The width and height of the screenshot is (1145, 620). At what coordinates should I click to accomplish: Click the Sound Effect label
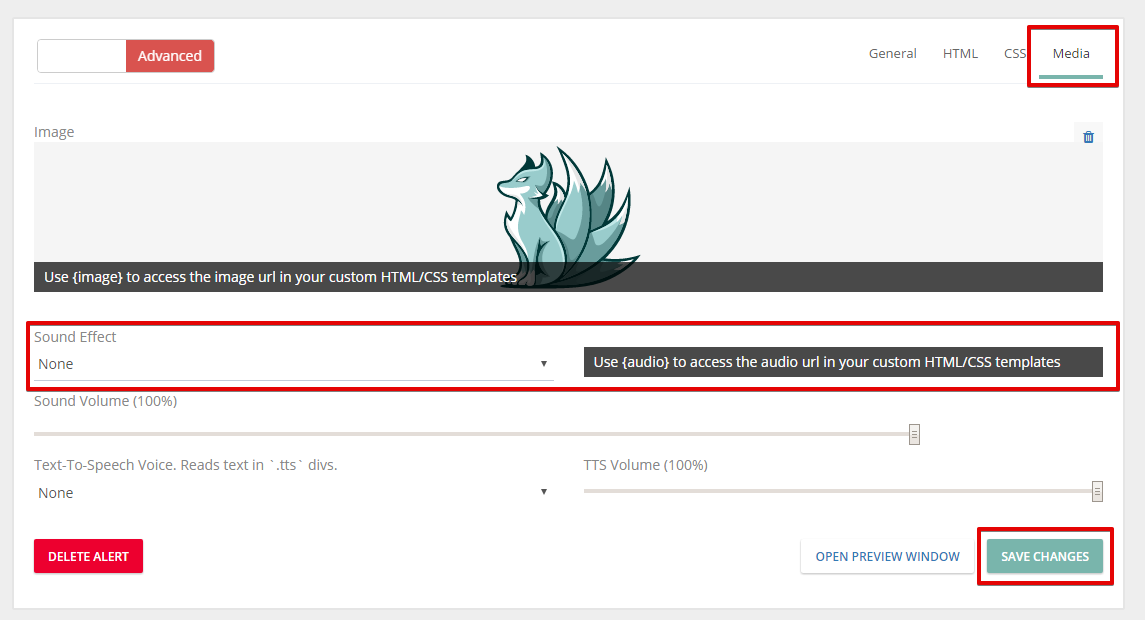point(74,337)
